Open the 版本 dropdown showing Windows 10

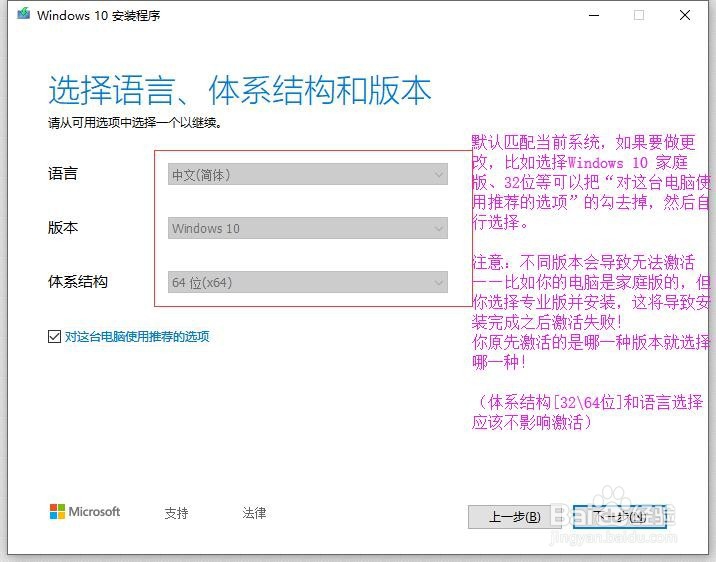point(308,228)
